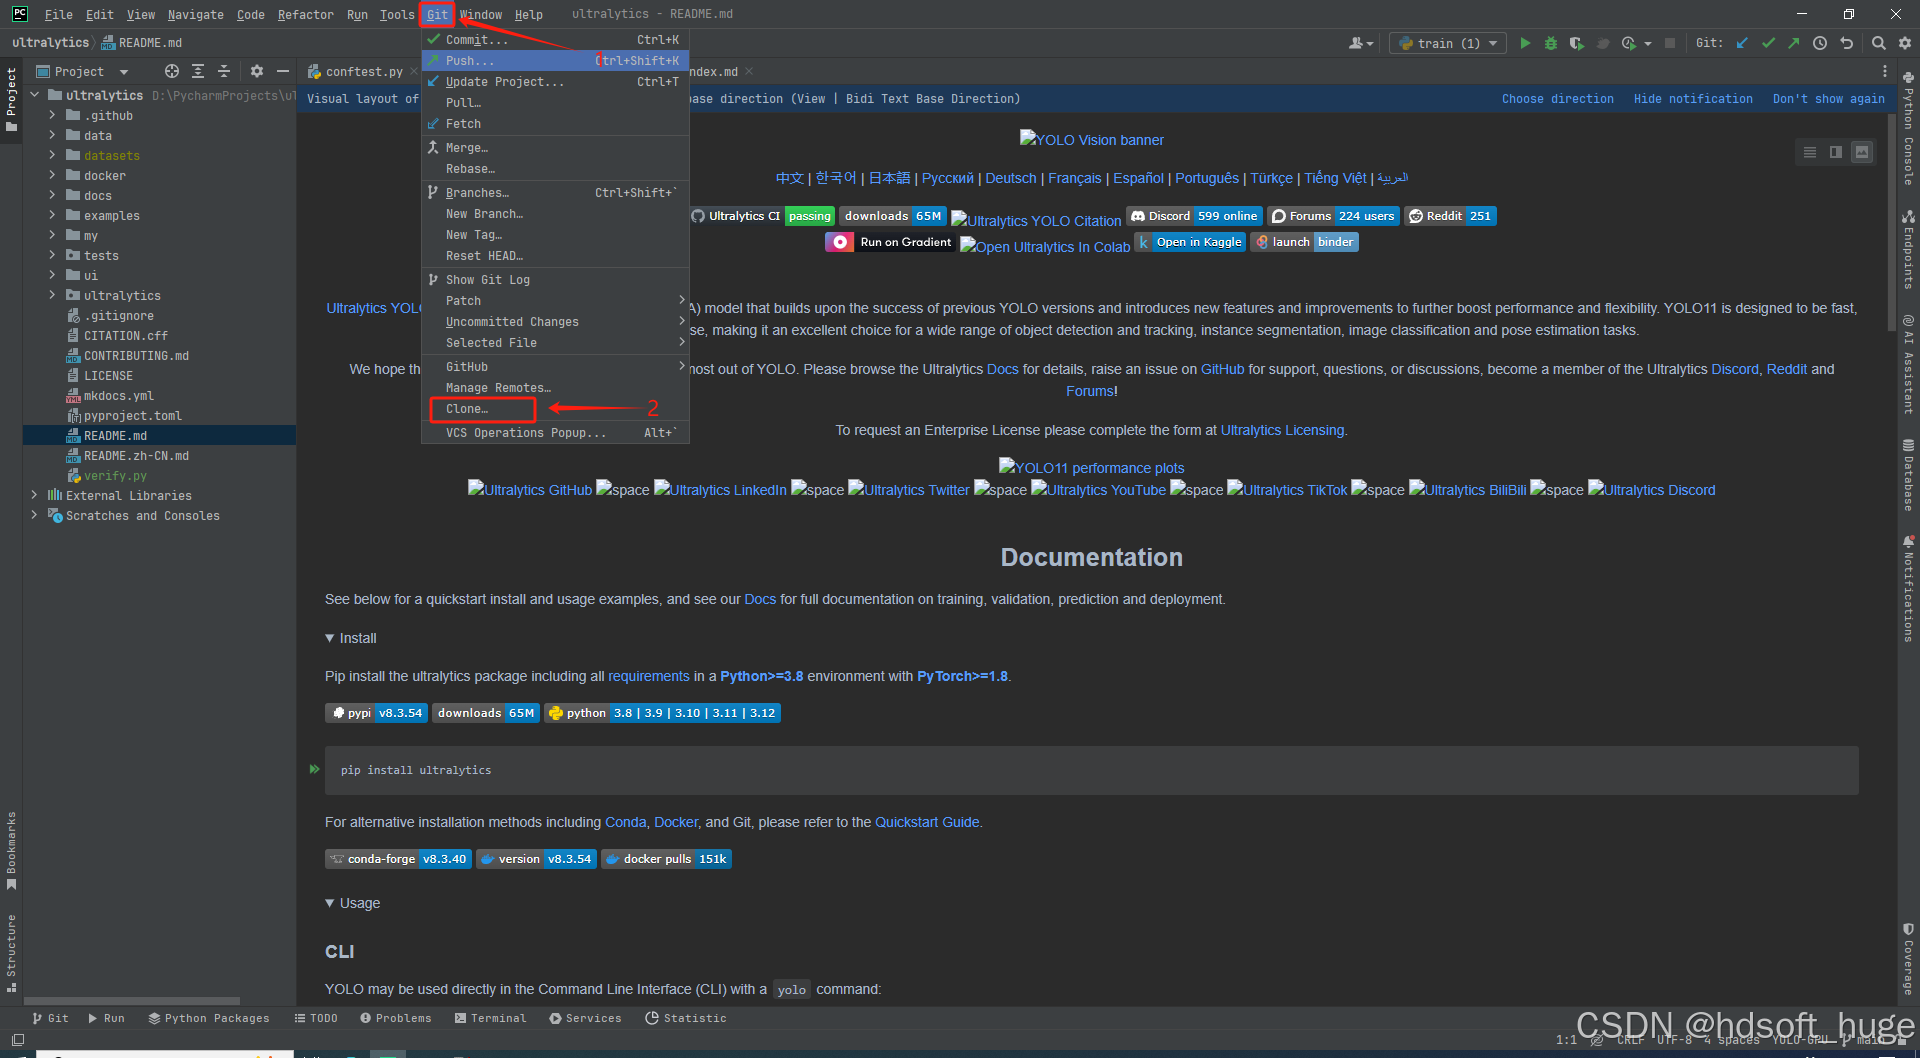Viewport: 1920px width, 1058px height.
Task: Expand the docs folder
Action: click(52, 195)
